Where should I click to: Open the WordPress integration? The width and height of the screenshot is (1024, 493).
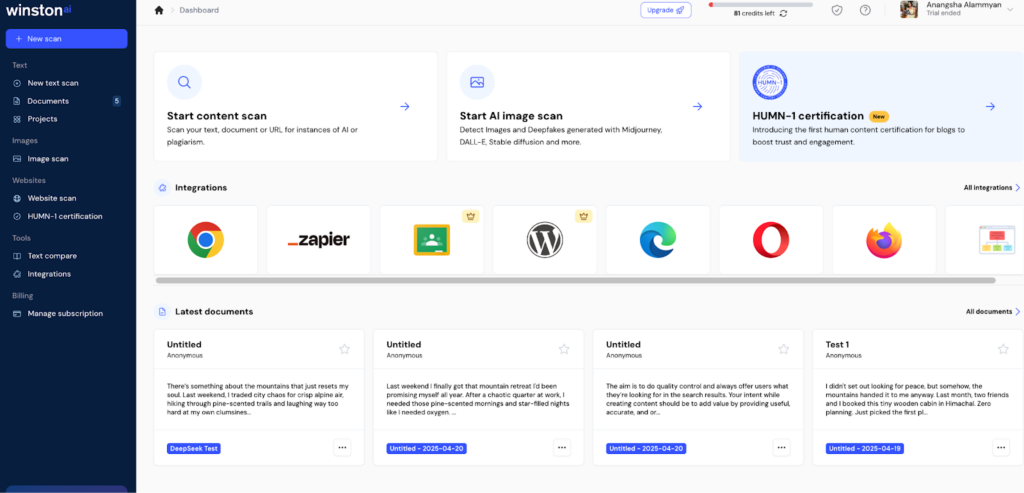point(545,240)
